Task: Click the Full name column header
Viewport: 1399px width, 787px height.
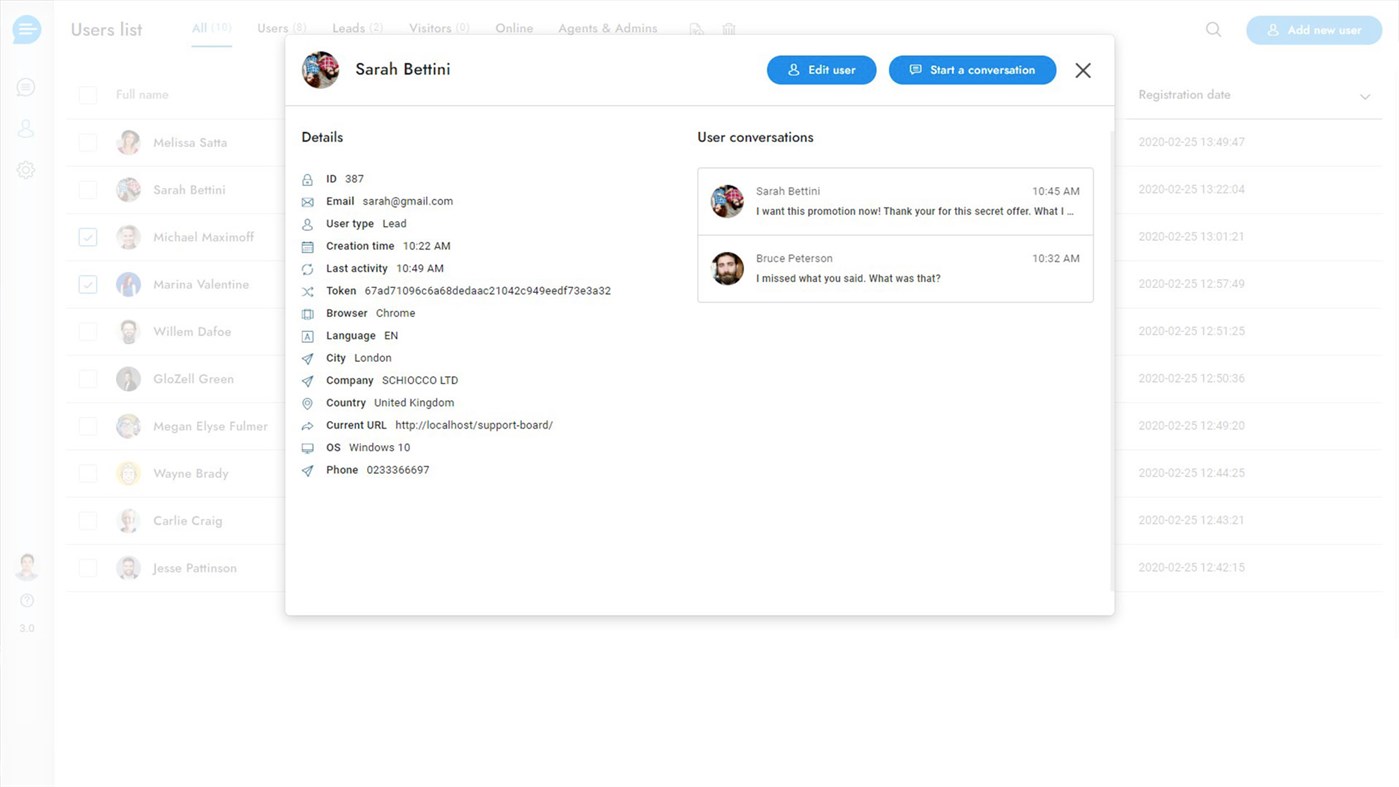Action: point(142,95)
